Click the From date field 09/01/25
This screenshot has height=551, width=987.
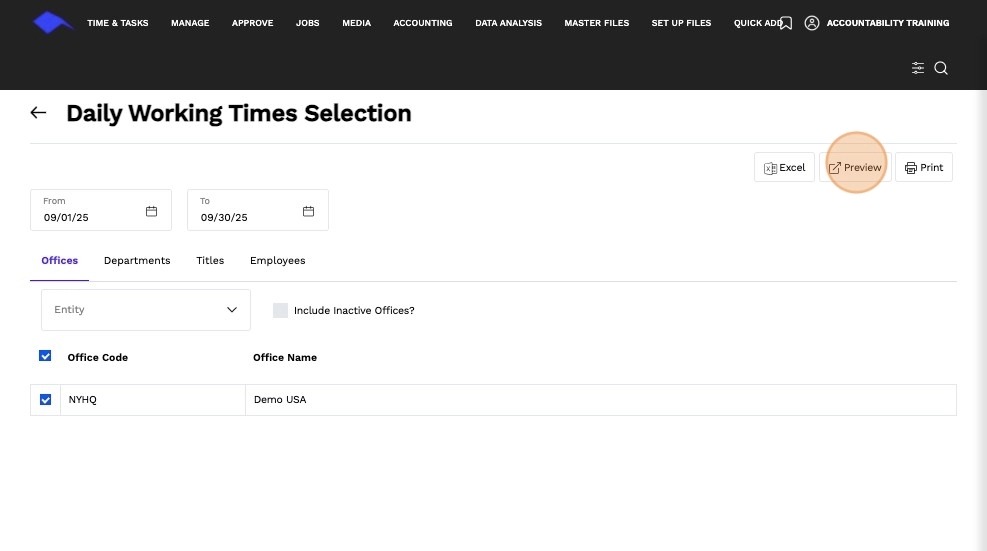pos(101,210)
